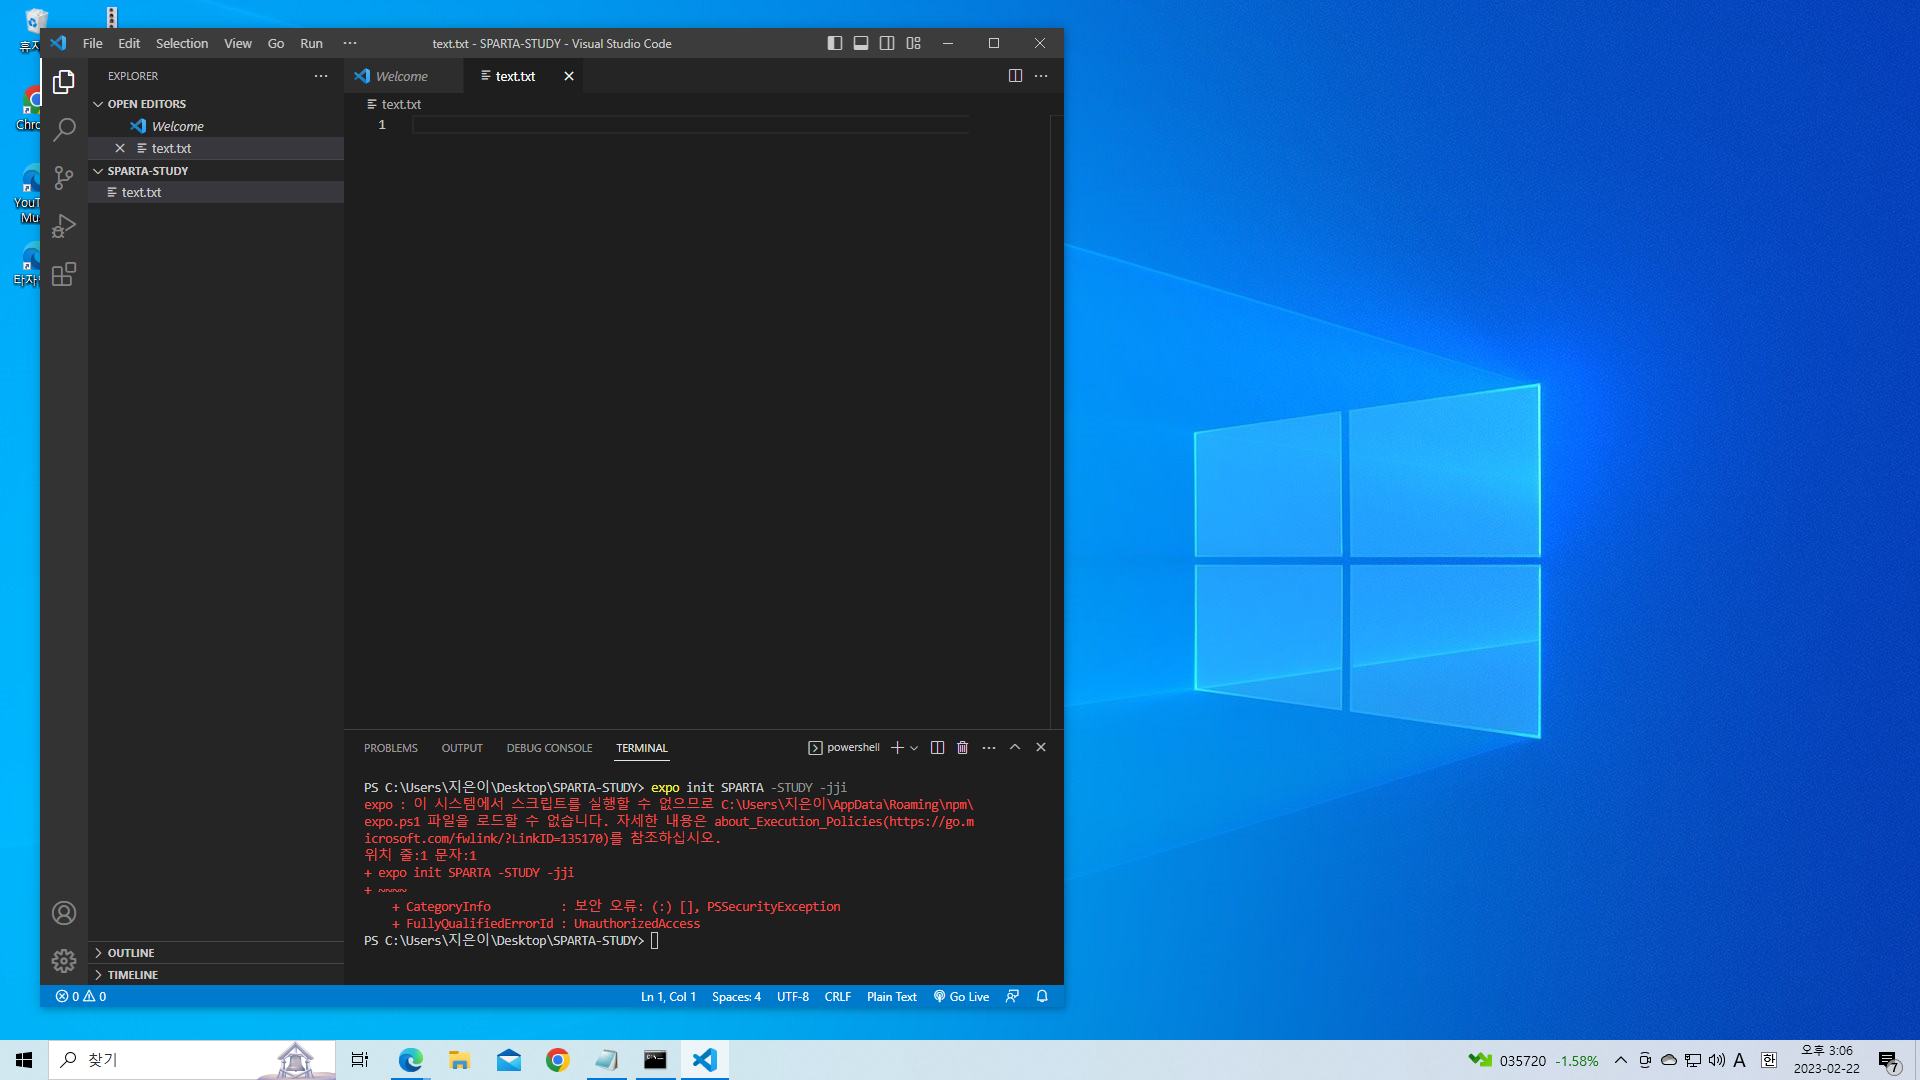This screenshot has width=1920, height=1080.
Task: Open the Windows Start menu
Action: [x=24, y=1060]
